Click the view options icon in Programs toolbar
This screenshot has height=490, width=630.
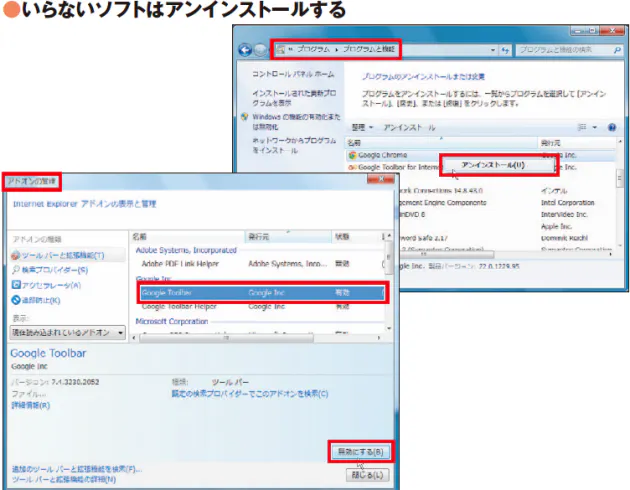(581, 127)
